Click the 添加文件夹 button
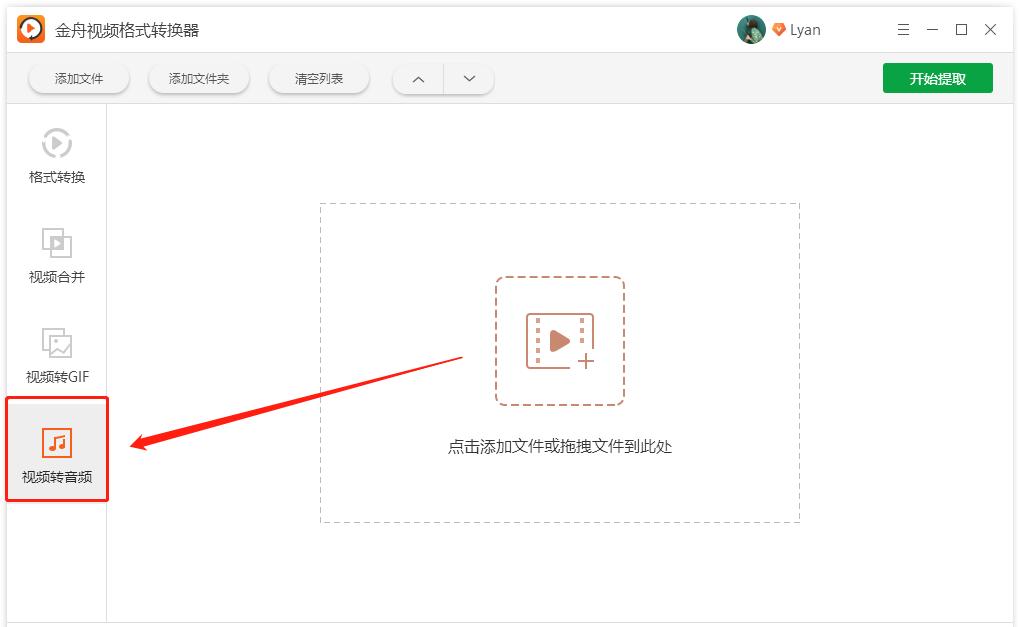 click(x=199, y=78)
